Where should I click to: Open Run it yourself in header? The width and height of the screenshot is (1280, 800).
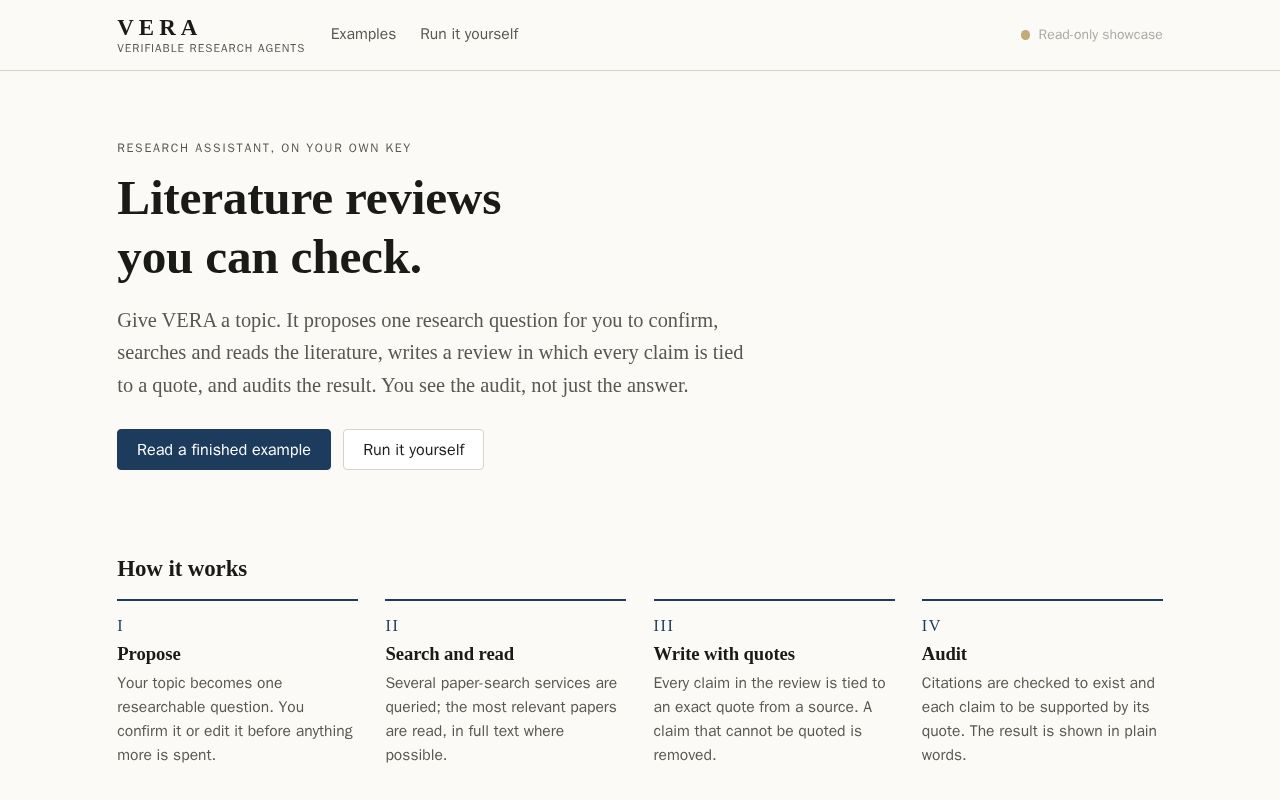click(469, 34)
